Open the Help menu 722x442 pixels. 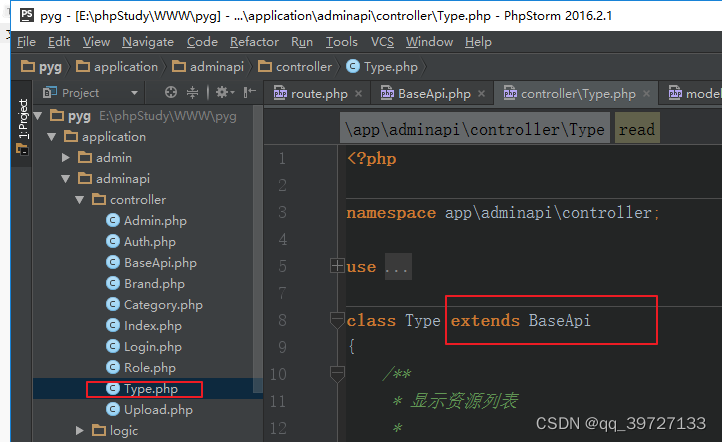click(x=478, y=42)
